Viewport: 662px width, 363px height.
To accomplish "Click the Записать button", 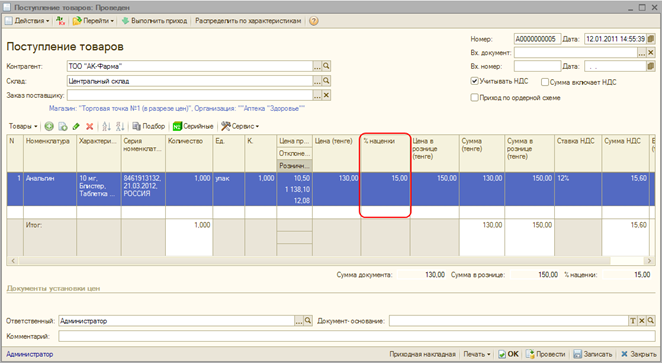I will tap(593, 354).
